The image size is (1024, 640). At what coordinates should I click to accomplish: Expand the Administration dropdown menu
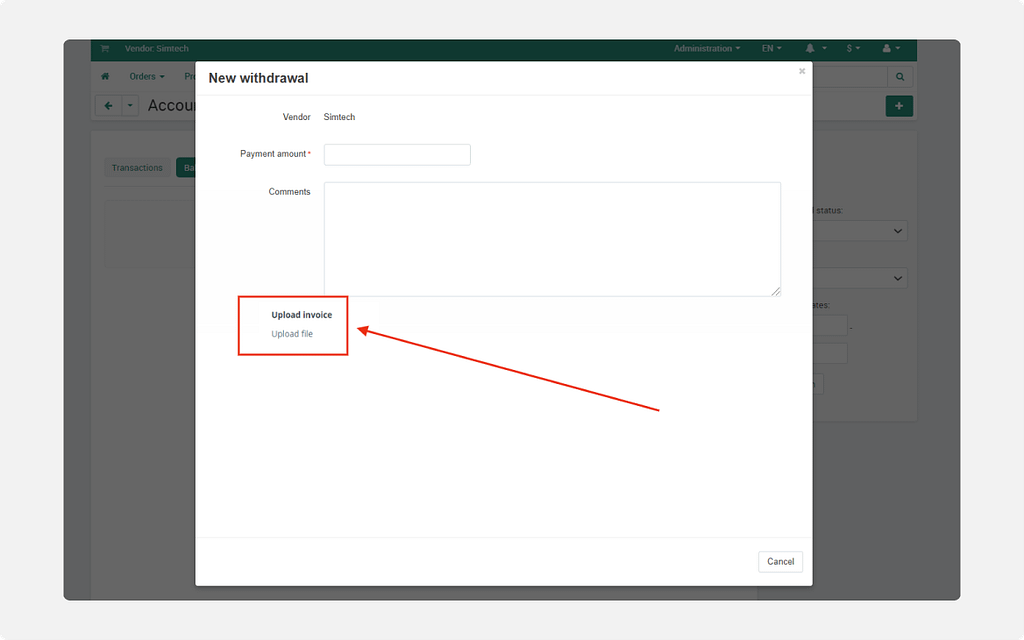[707, 49]
